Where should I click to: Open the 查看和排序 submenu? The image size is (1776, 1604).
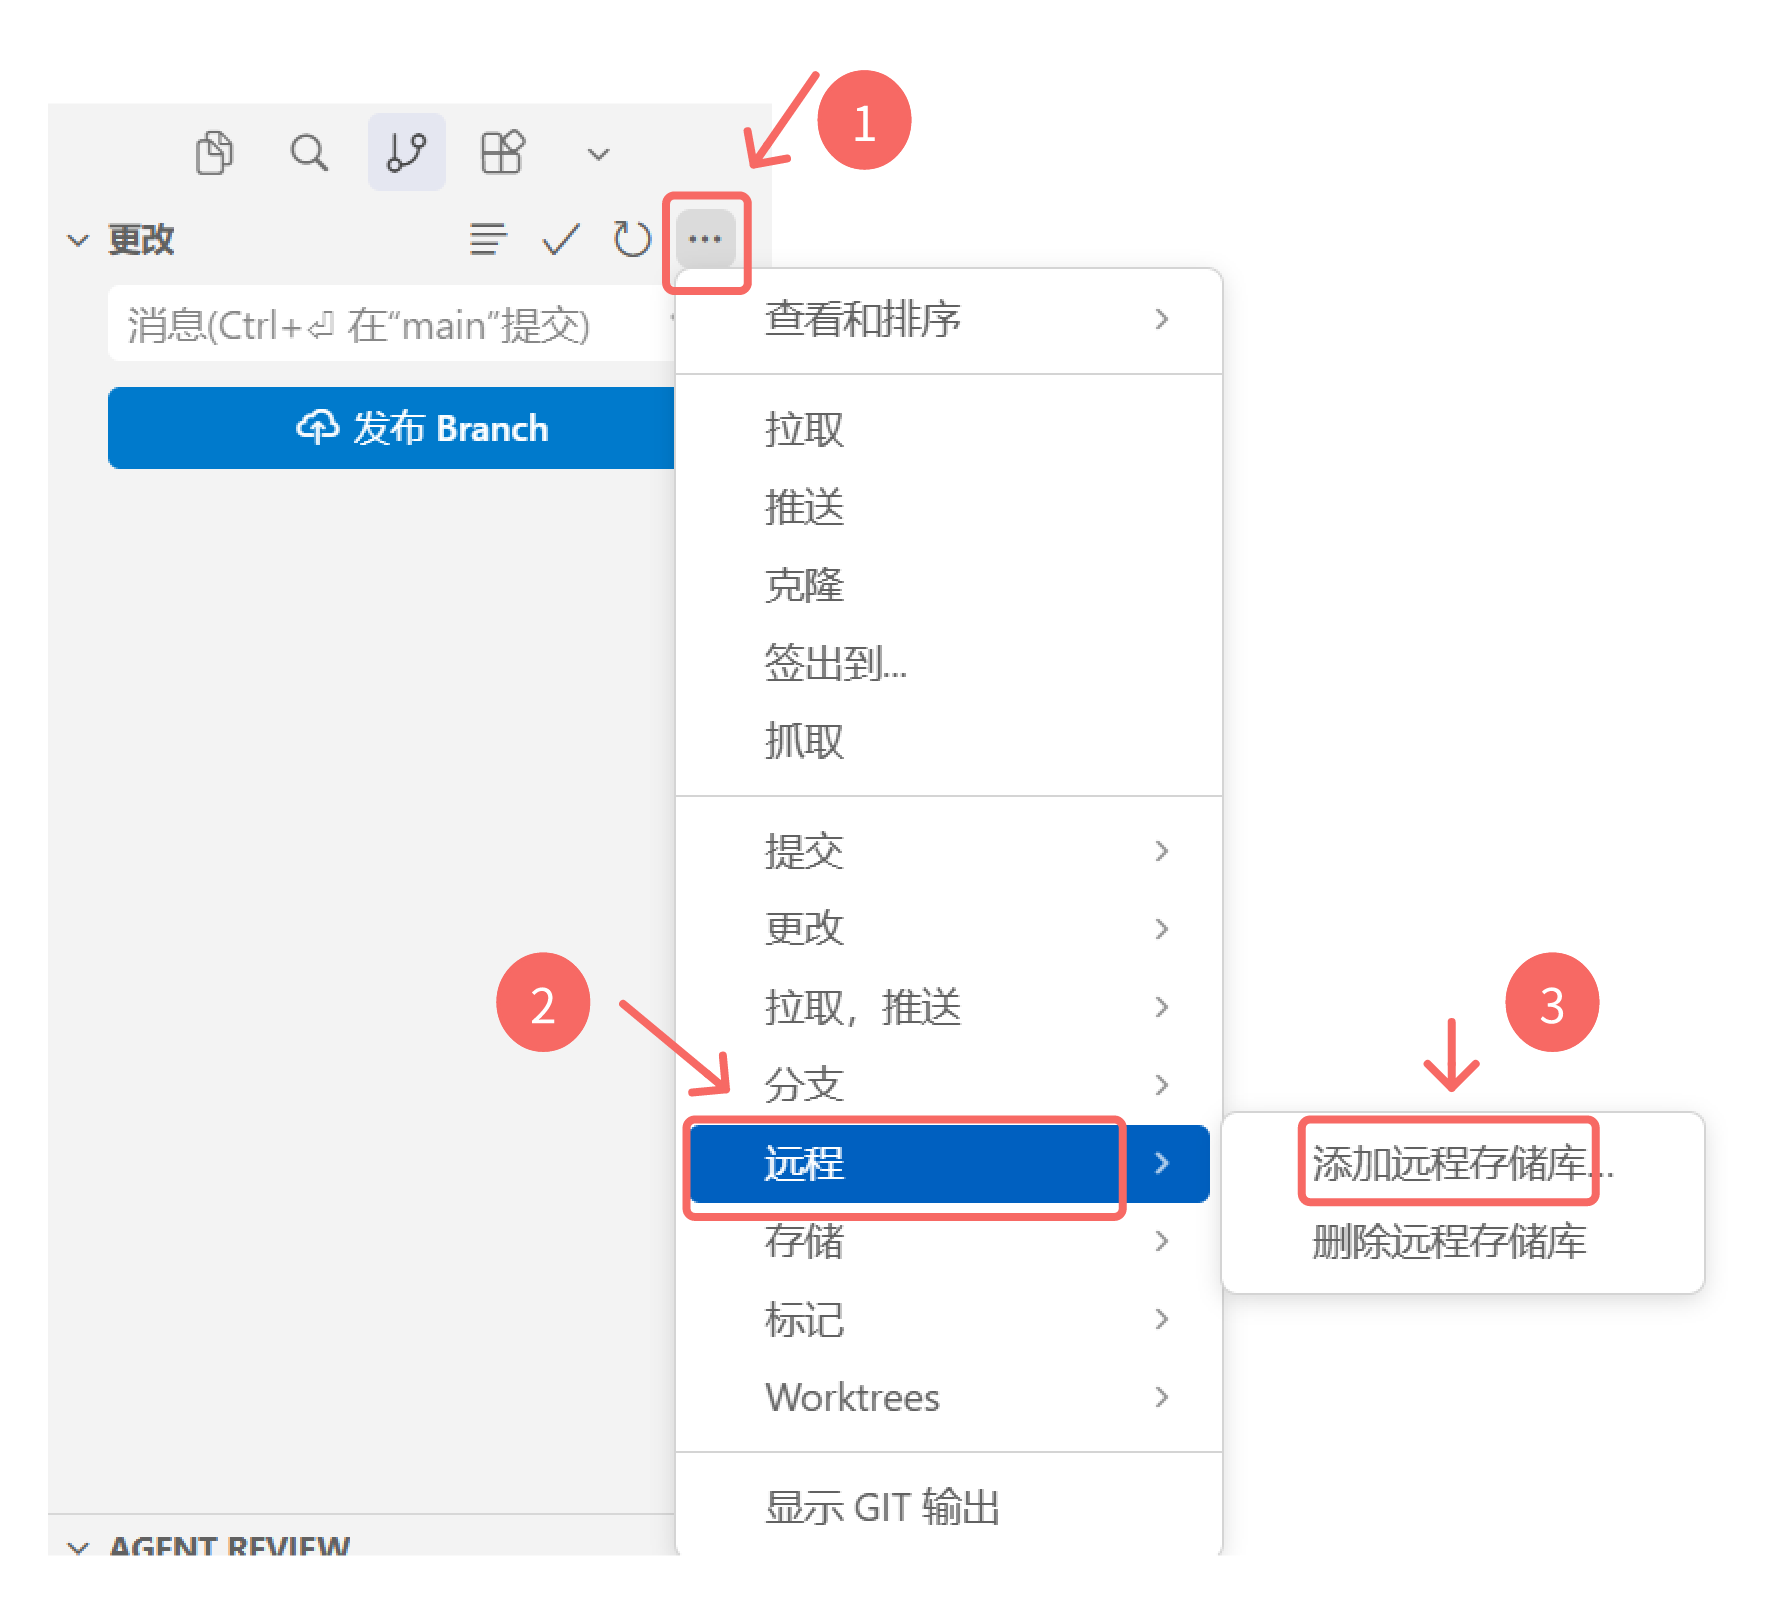pyautogui.click(x=863, y=319)
